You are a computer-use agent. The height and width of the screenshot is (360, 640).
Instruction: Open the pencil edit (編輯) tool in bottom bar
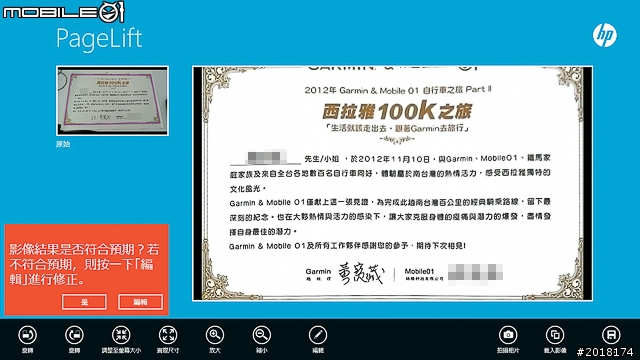318,335
